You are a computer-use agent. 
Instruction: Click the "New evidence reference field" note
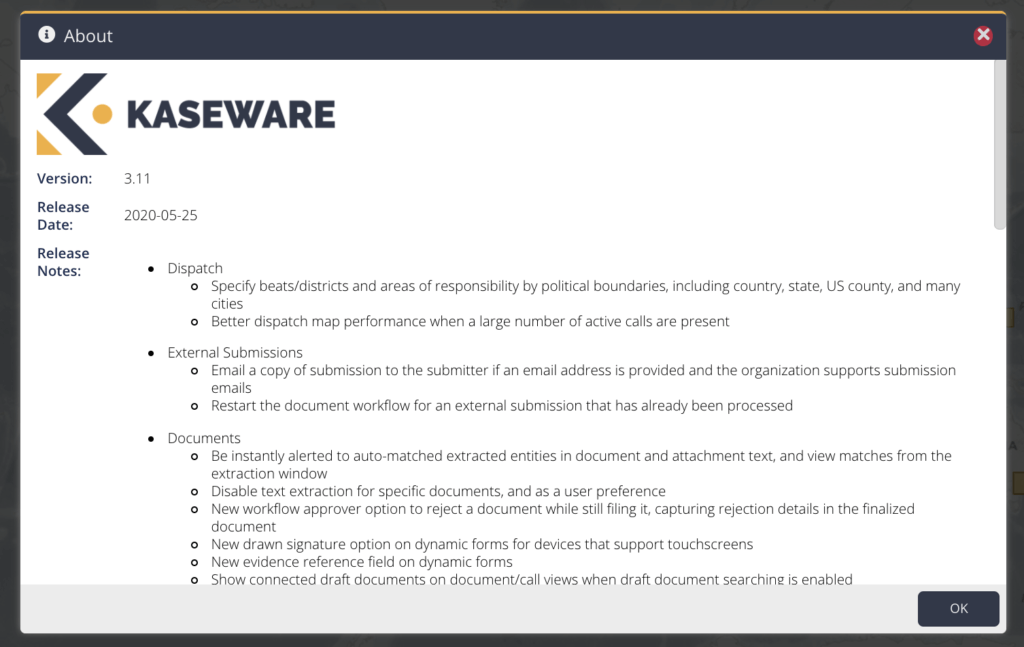pyautogui.click(x=361, y=562)
